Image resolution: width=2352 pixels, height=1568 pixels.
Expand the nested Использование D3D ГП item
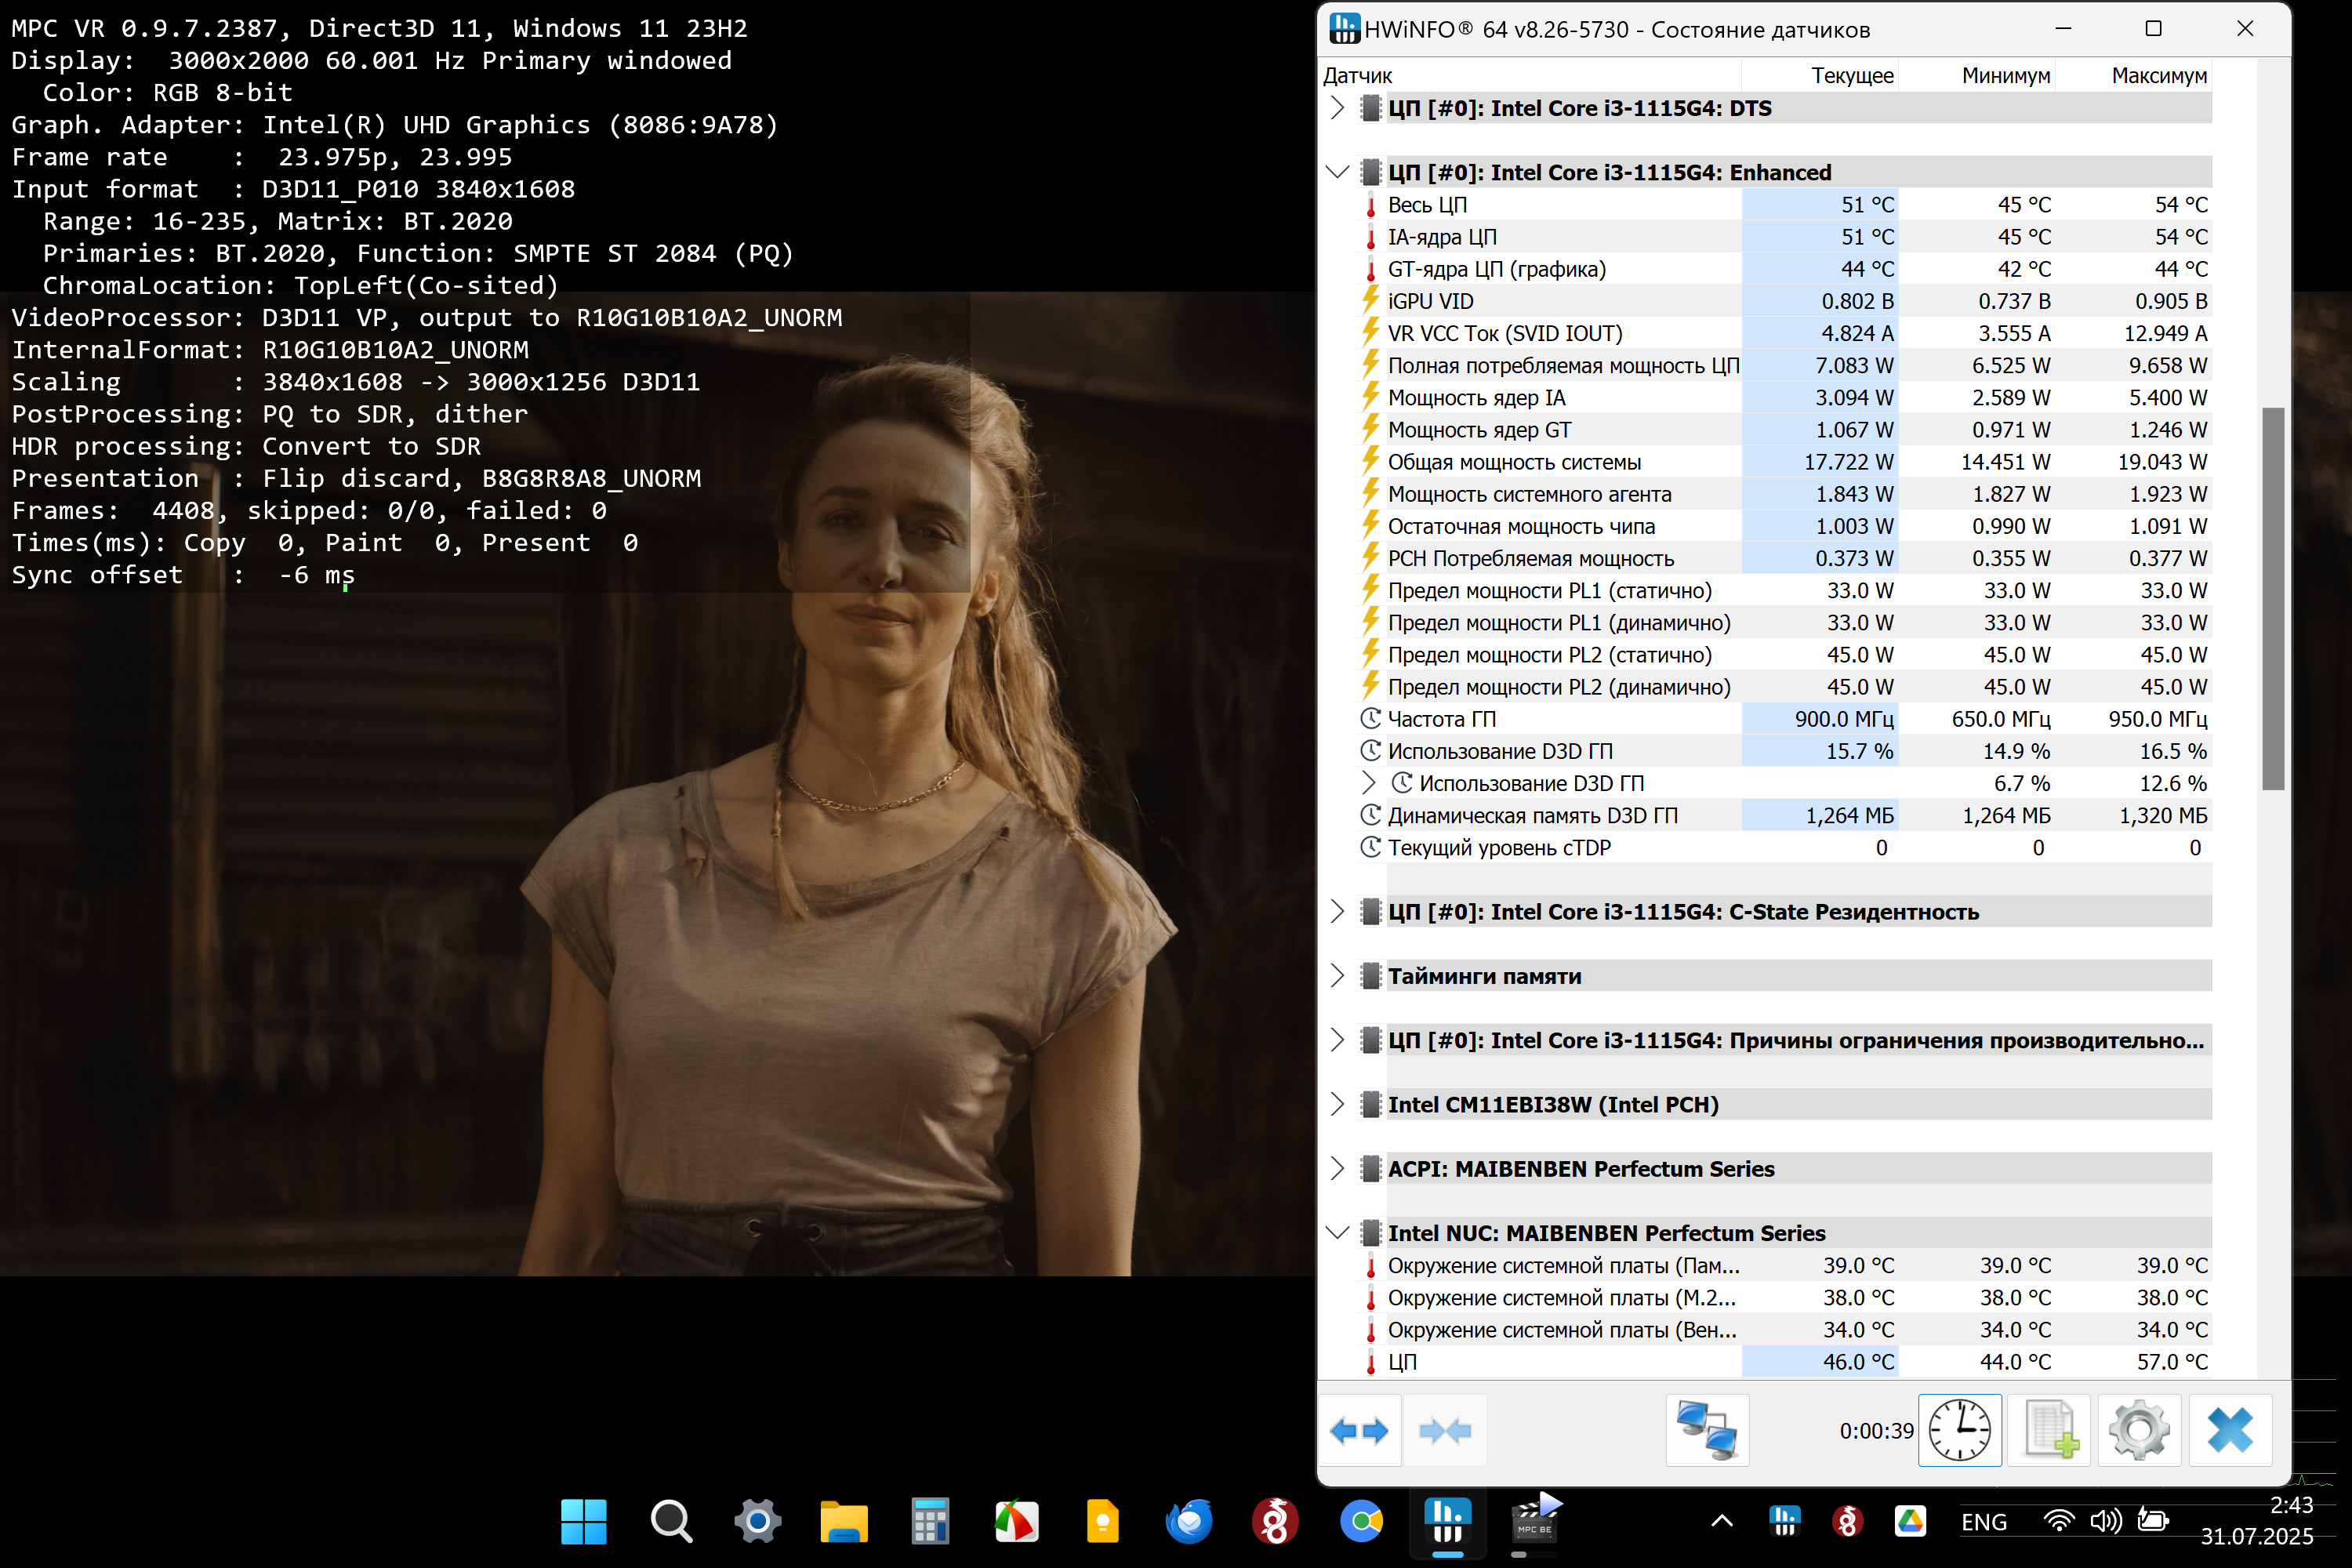tap(1368, 783)
